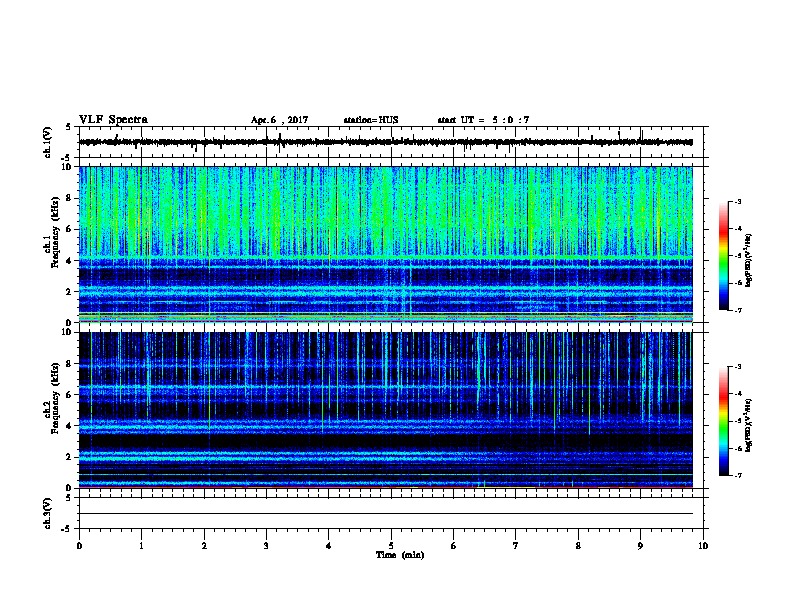Click the lower colorbar next to ch.2

pos(724,421)
